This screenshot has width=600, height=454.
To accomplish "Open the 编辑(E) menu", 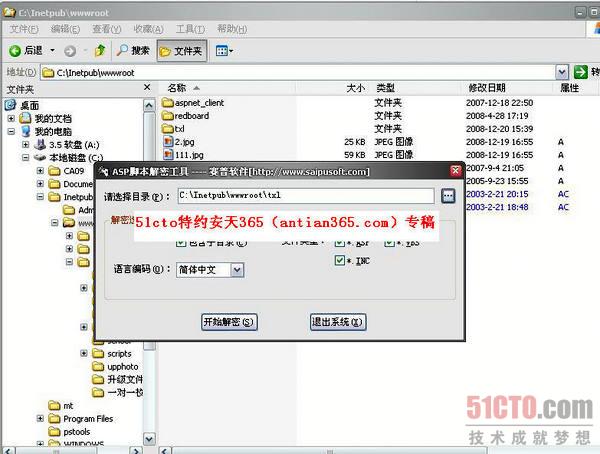I will click(x=65, y=29).
